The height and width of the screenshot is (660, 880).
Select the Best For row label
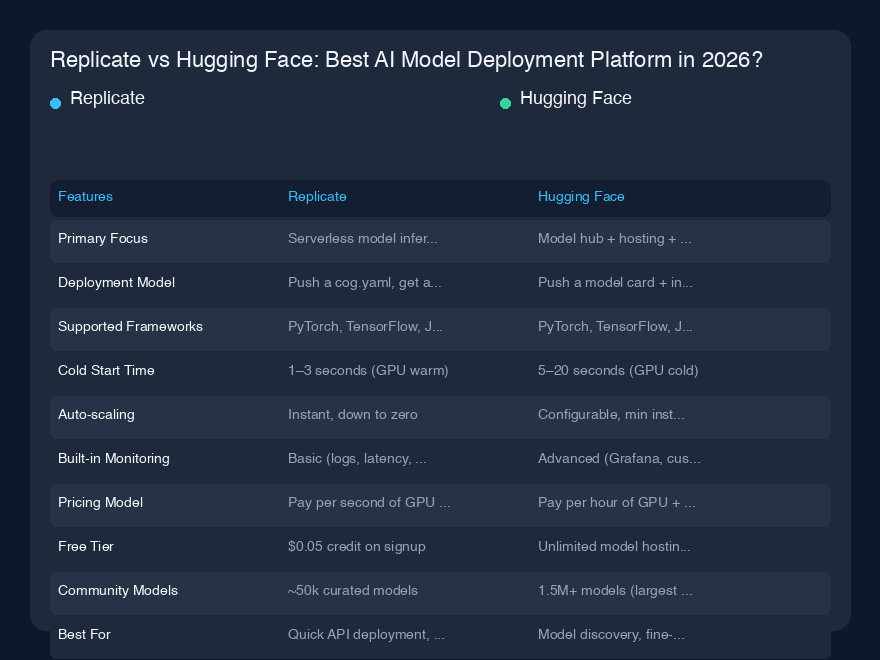point(84,634)
